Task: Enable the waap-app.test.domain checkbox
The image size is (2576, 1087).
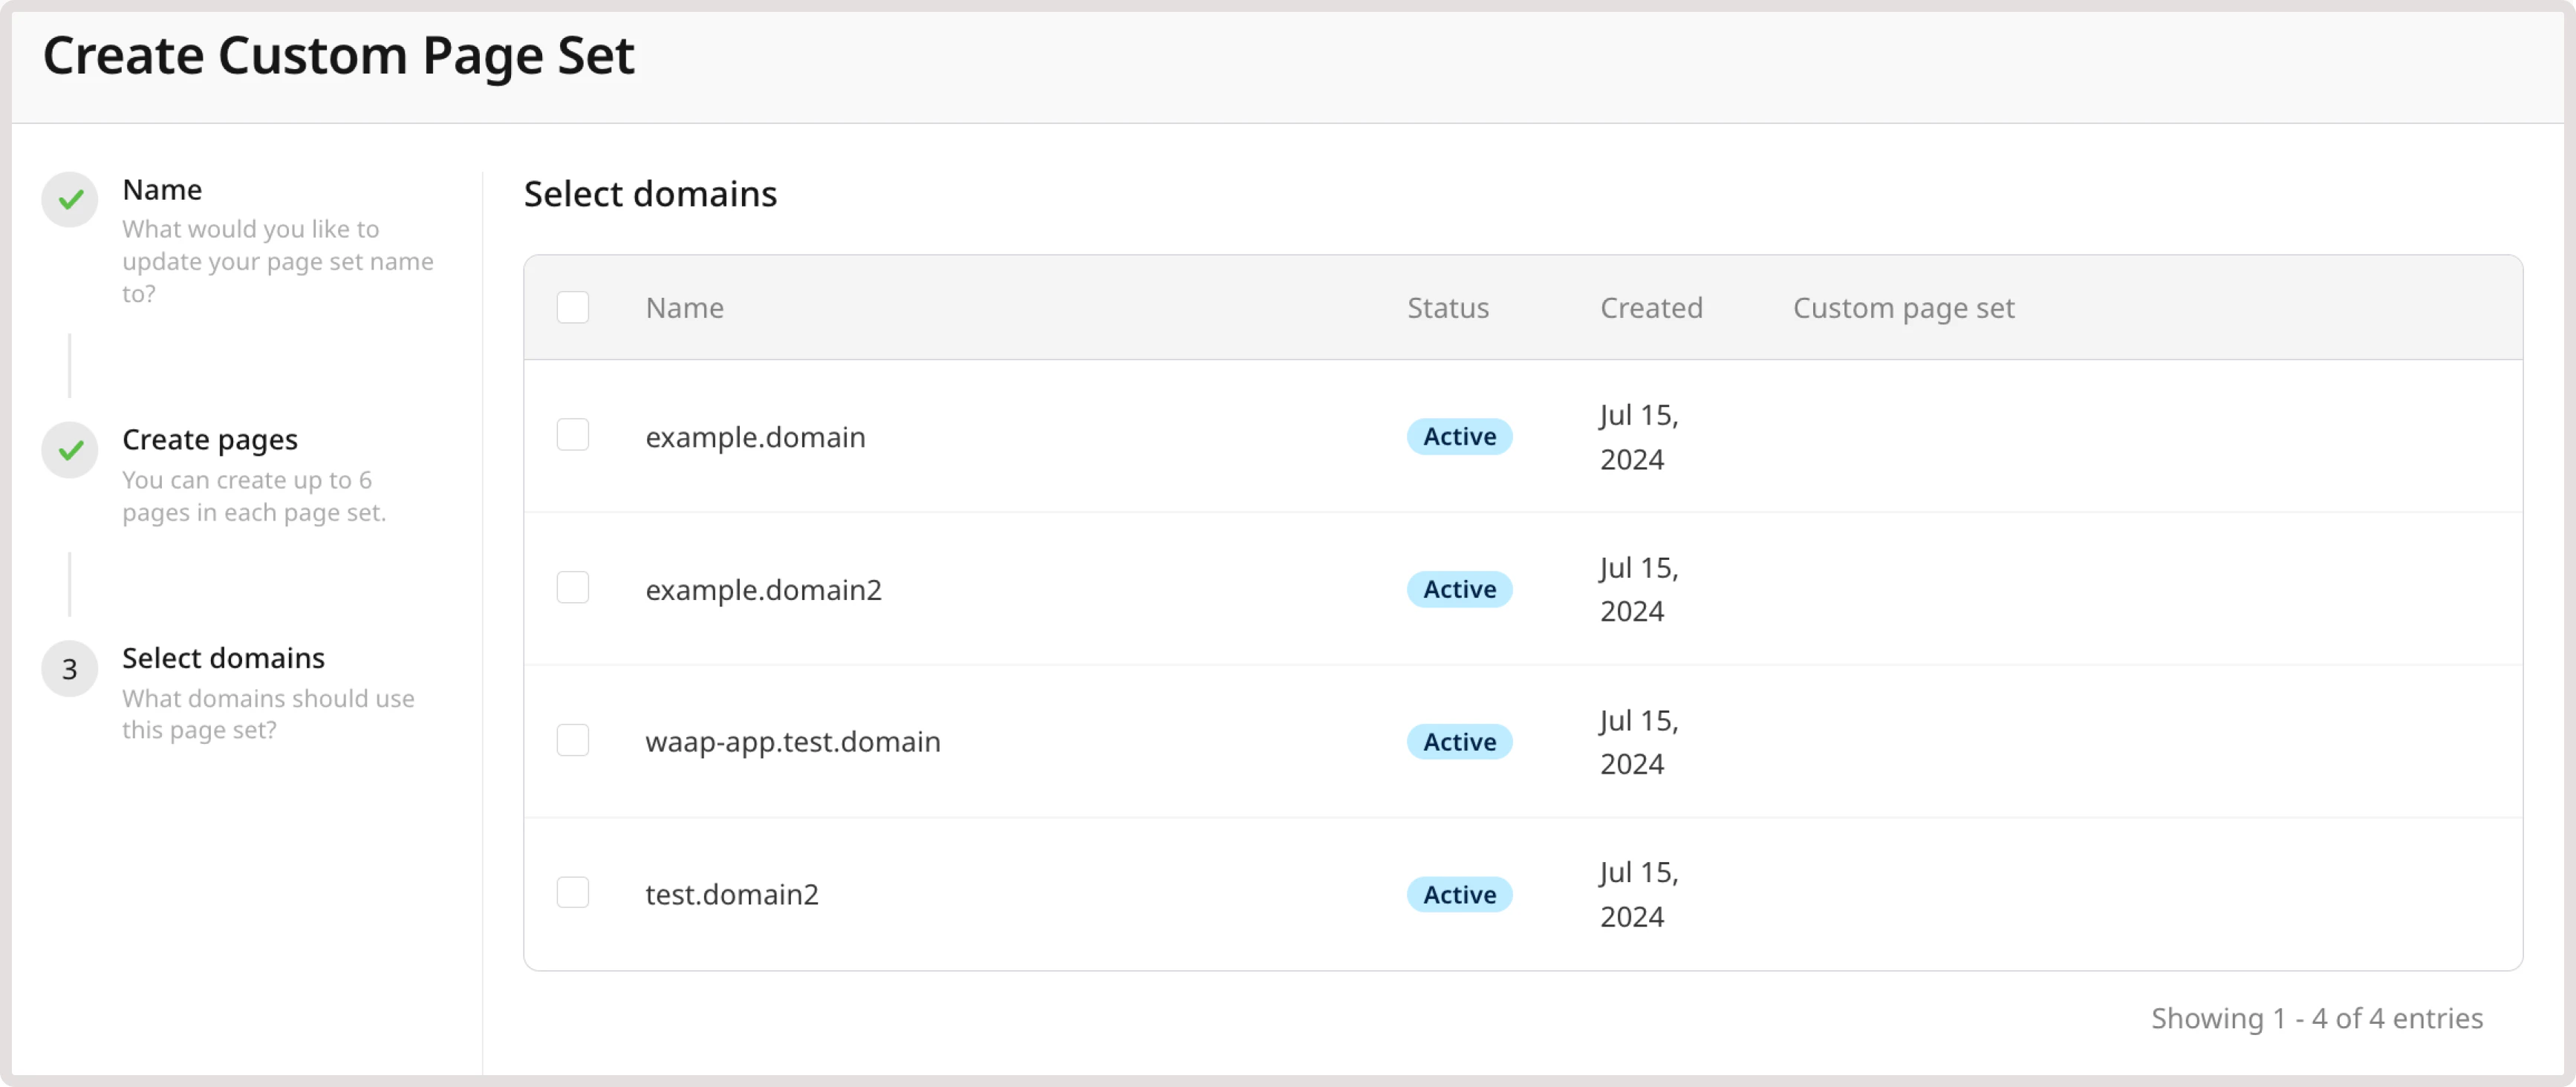Action: (x=573, y=740)
